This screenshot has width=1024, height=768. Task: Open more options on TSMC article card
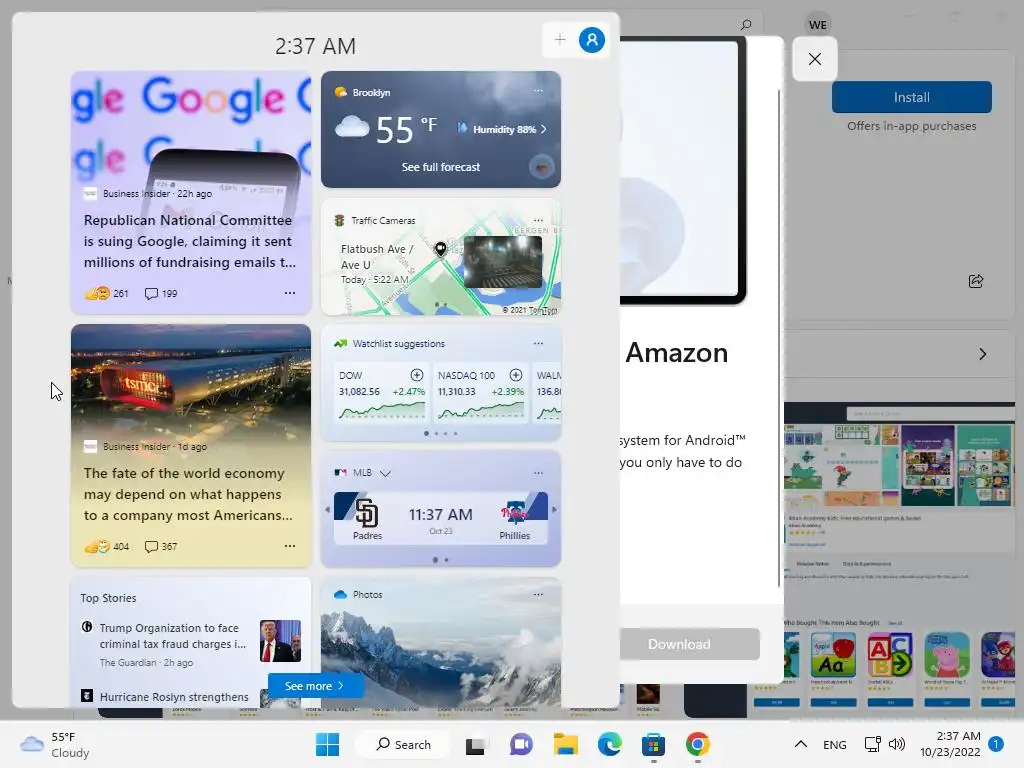coord(290,546)
